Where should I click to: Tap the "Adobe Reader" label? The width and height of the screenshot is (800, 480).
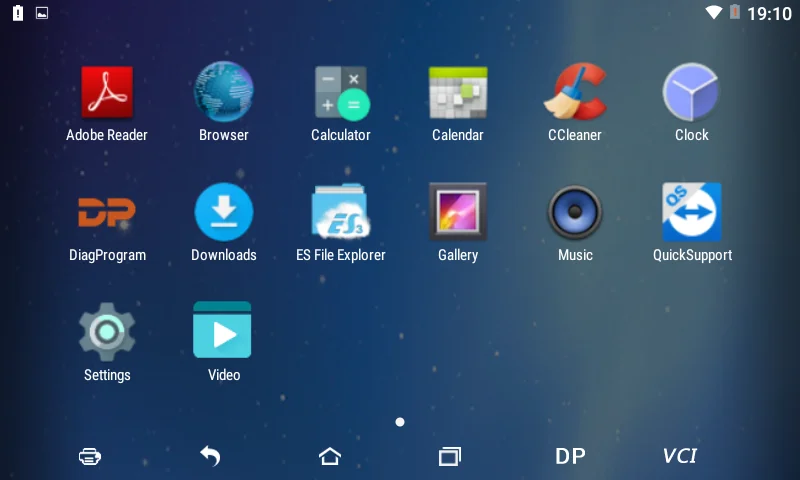click(x=107, y=135)
